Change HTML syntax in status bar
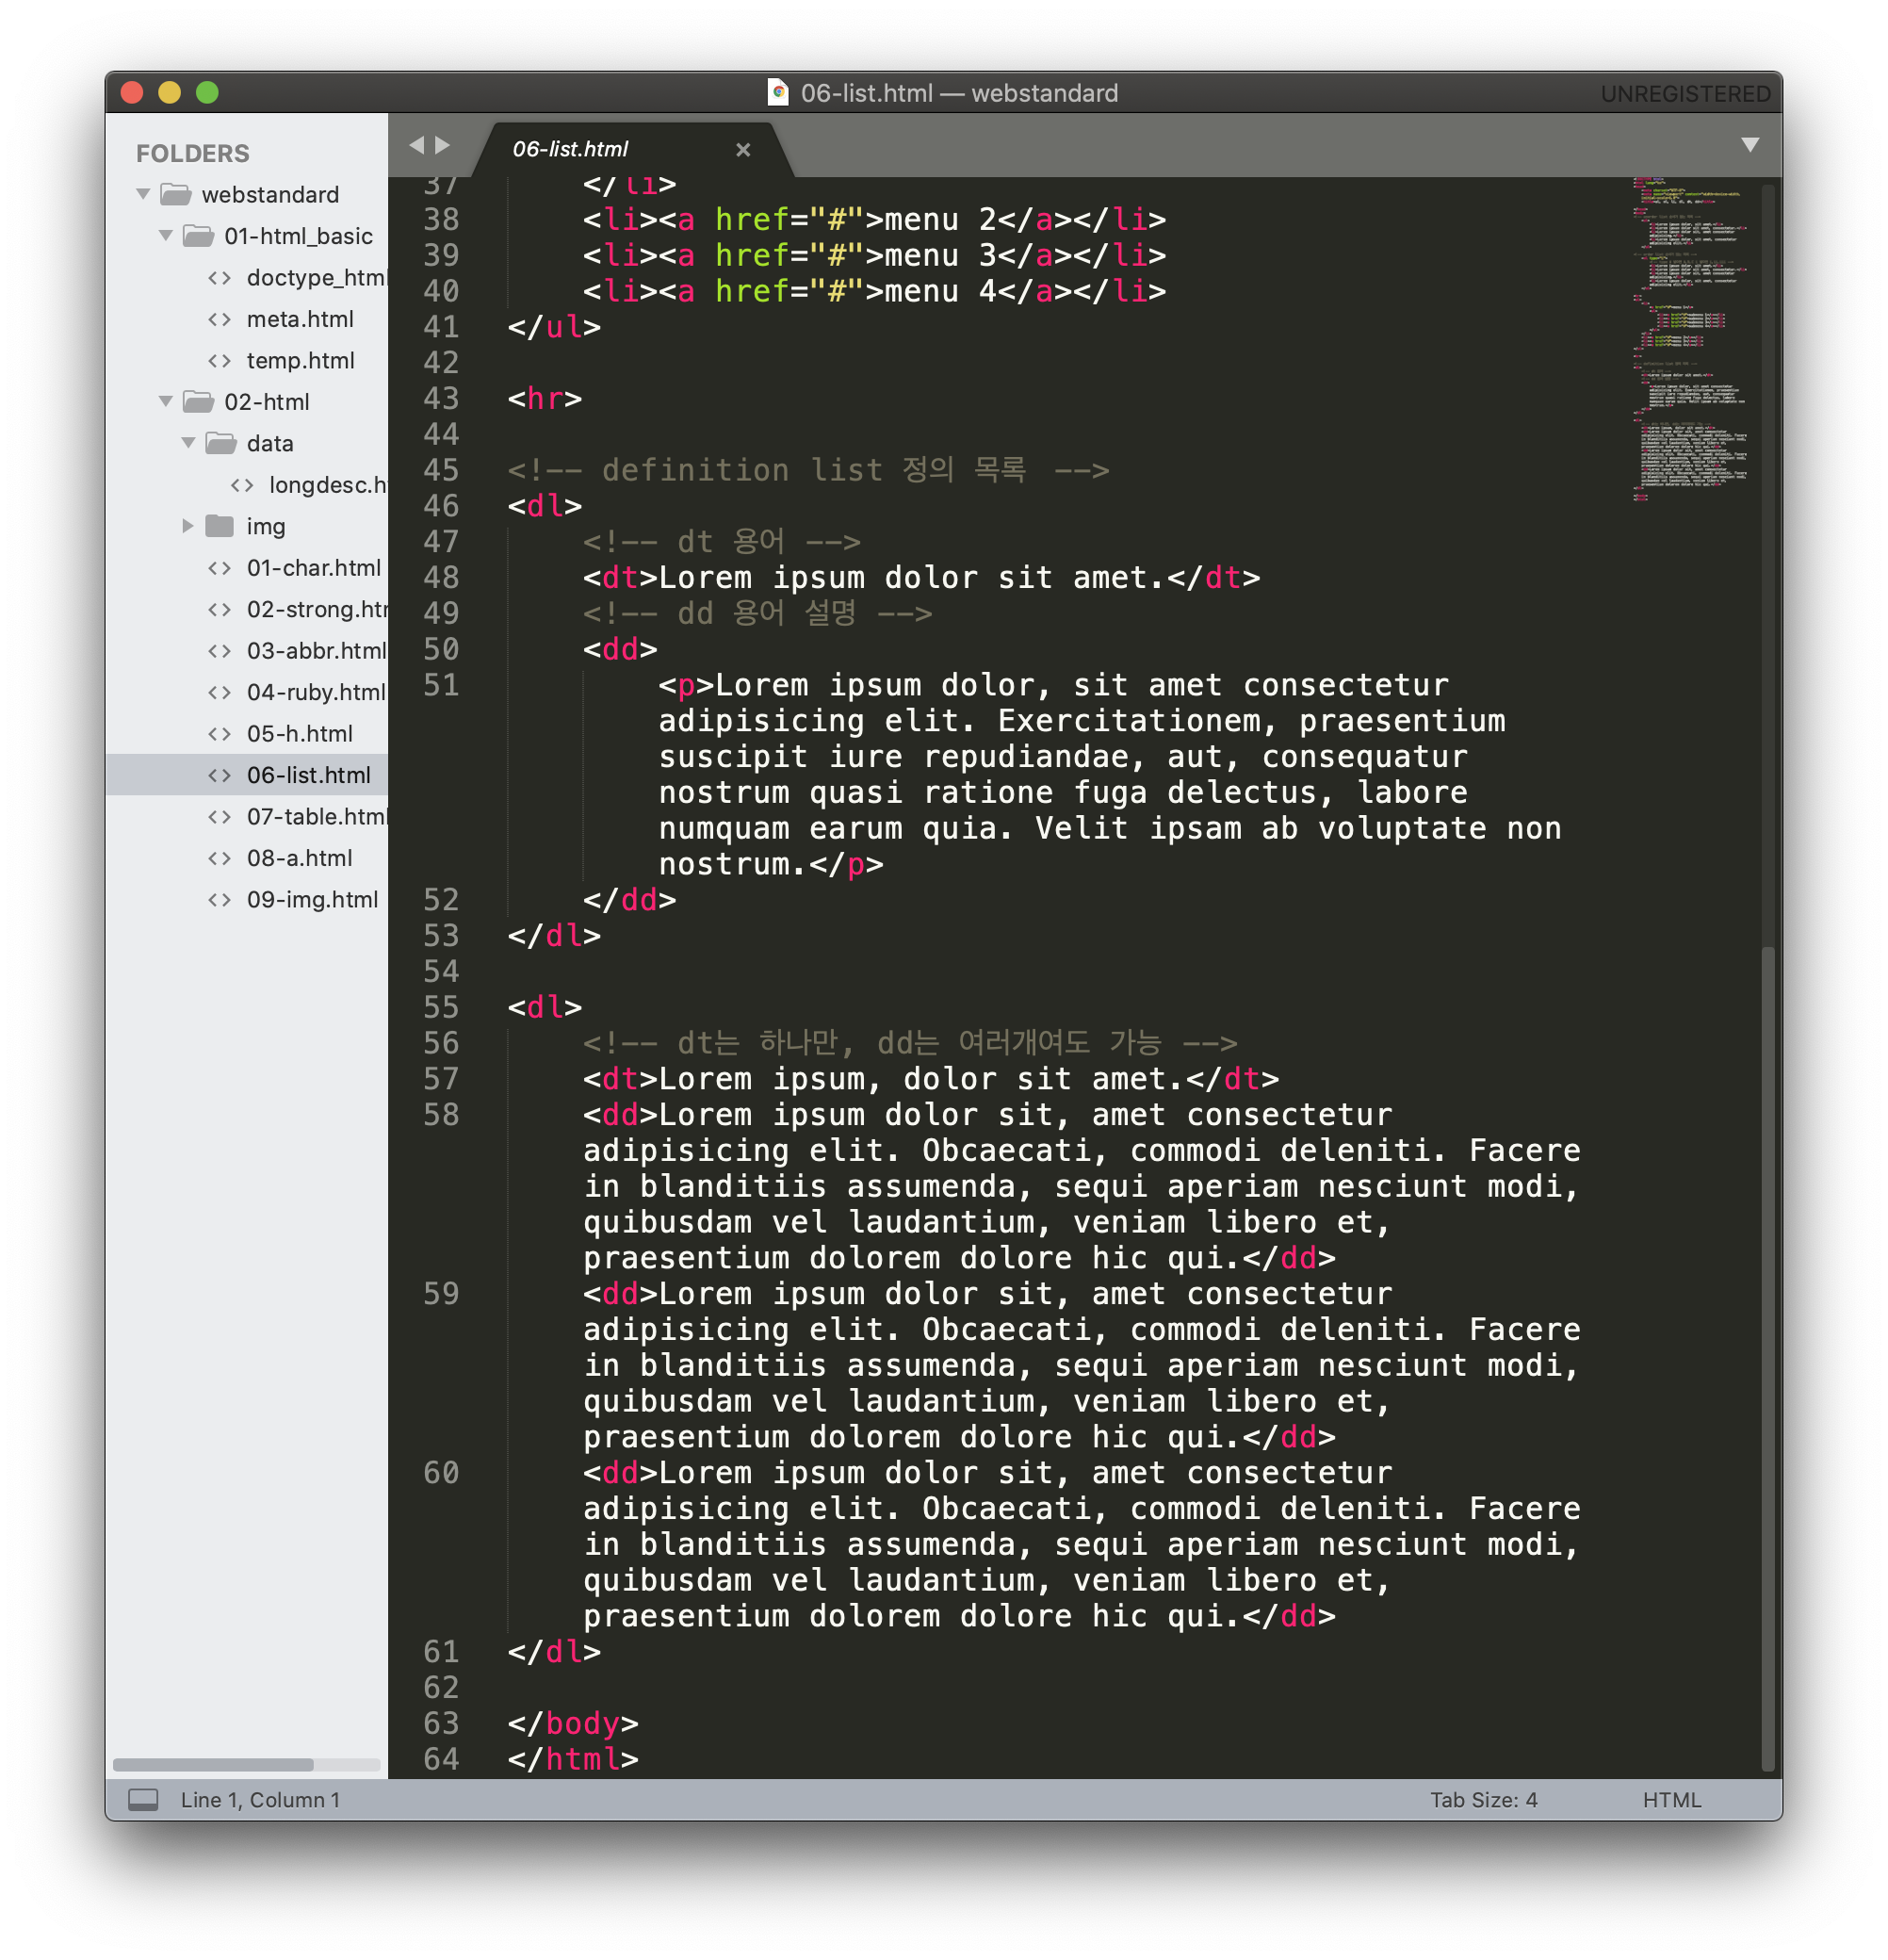 (x=1671, y=1800)
